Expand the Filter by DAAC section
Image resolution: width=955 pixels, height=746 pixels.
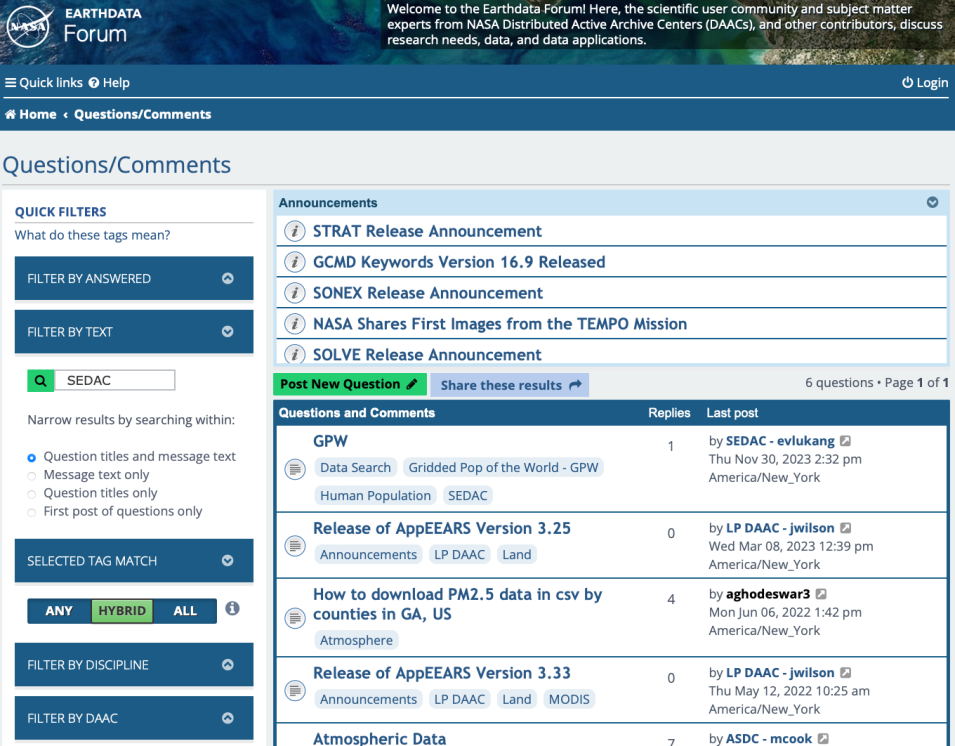pyautogui.click(x=134, y=718)
